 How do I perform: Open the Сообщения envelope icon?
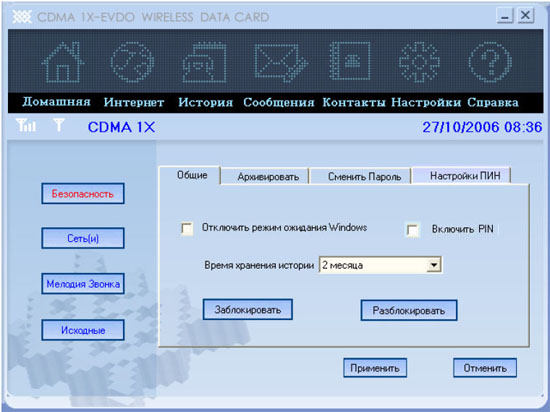point(281,62)
